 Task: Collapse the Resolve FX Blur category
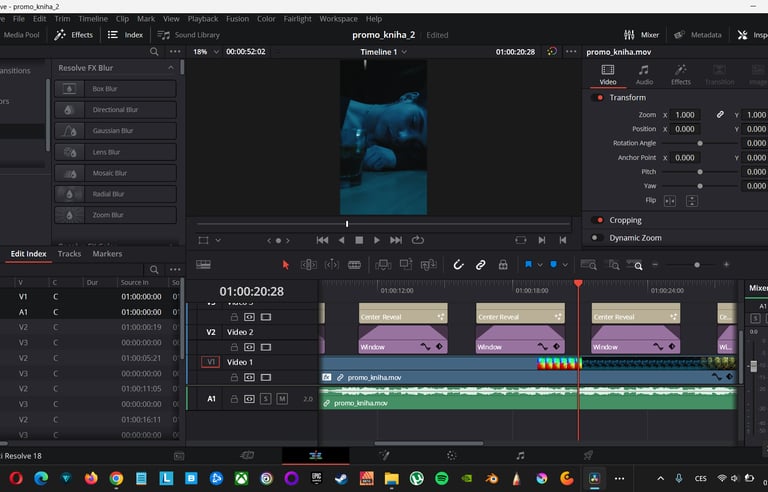point(170,68)
